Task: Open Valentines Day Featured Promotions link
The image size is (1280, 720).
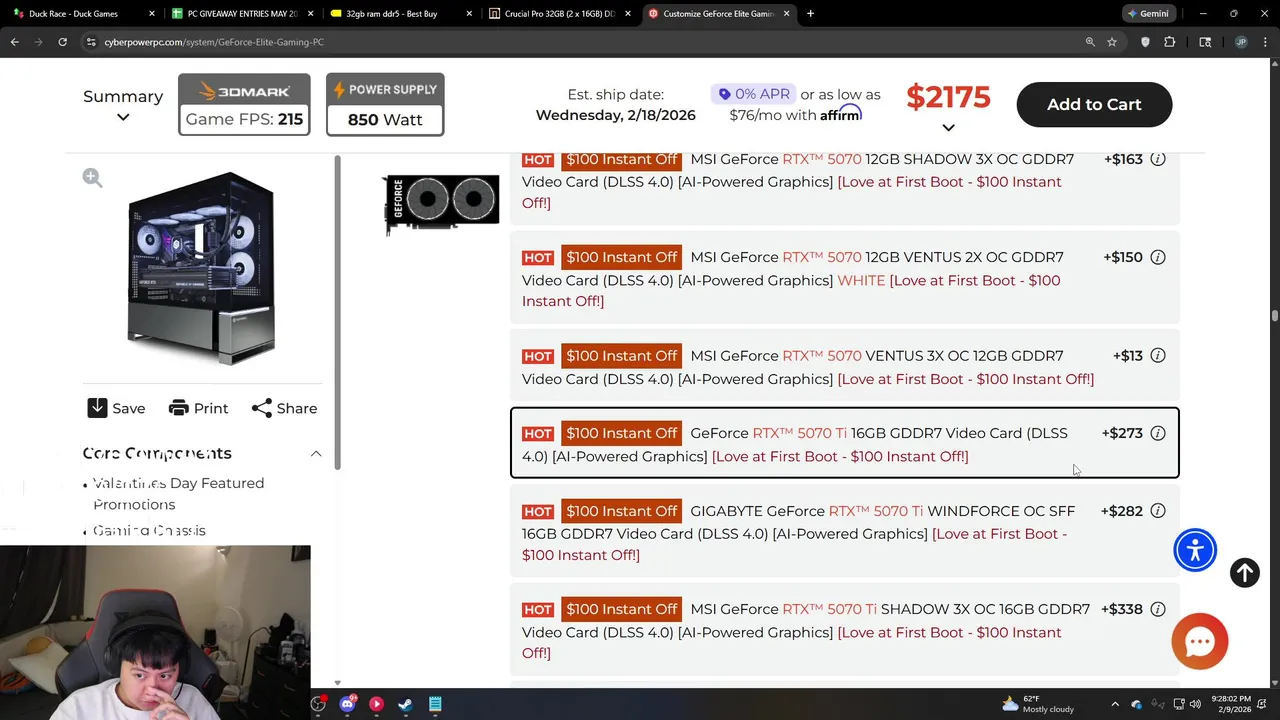Action: coord(178,494)
